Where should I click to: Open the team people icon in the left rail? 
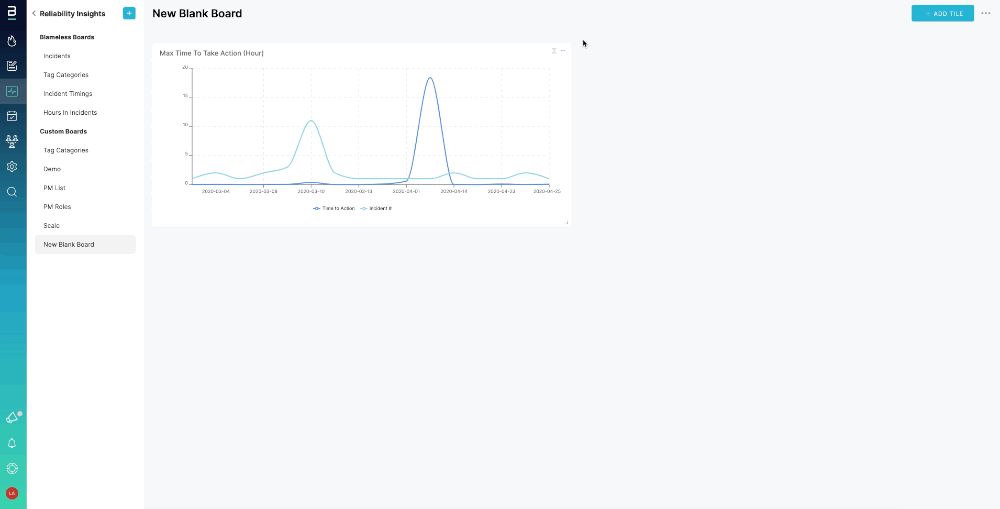click(11, 142)
